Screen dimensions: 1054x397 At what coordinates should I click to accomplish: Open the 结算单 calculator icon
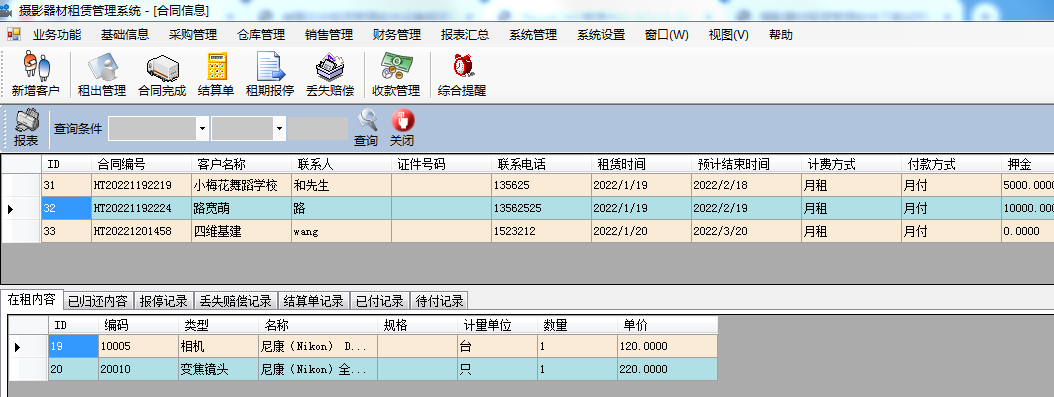pos(216,75)
